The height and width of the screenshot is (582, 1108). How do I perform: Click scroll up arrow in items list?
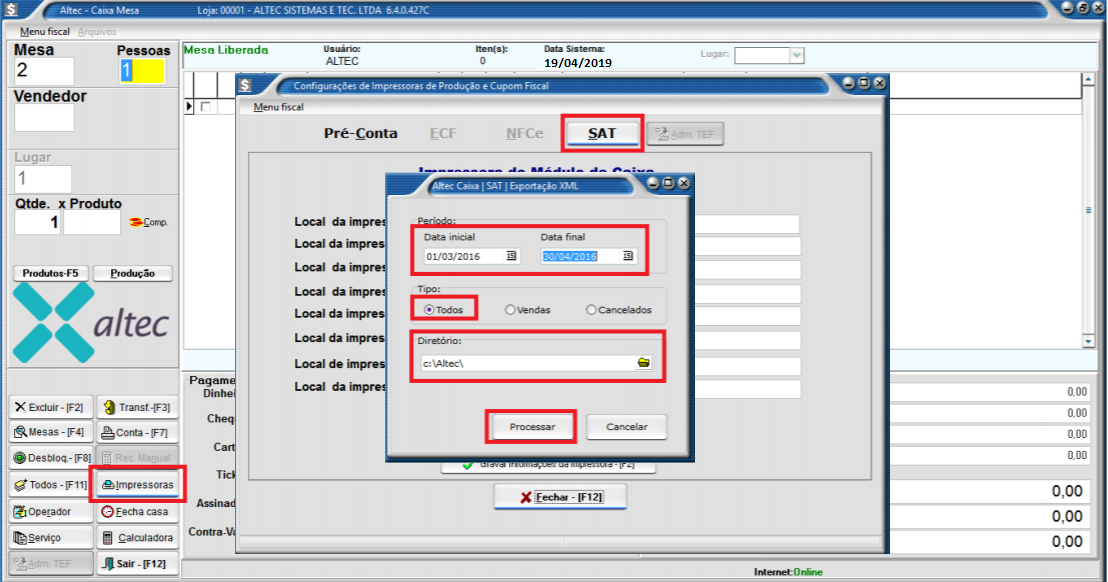[1088, 80]
